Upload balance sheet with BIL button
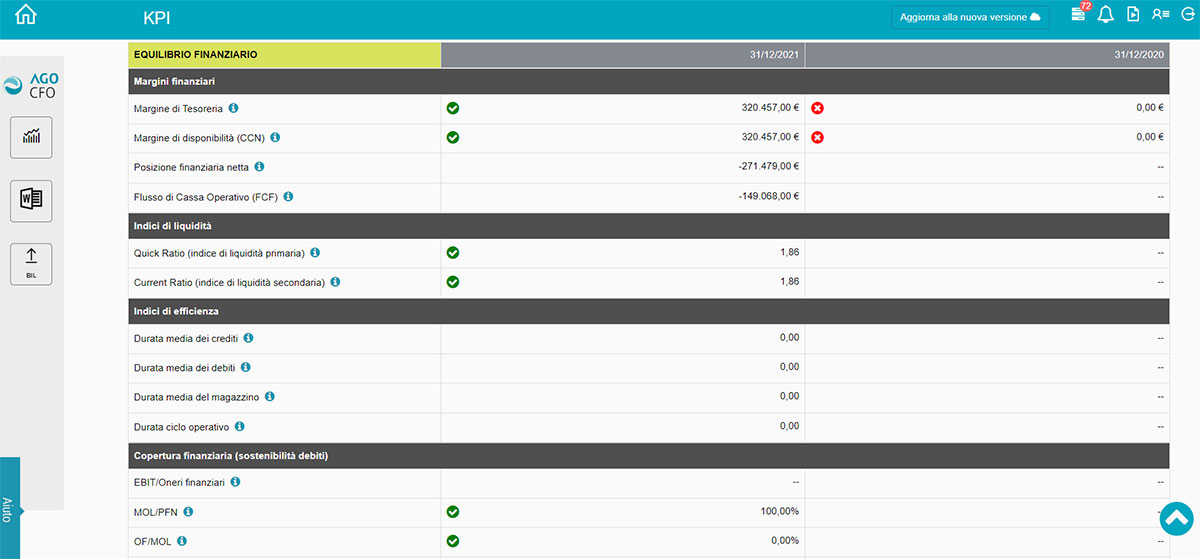The height and width of the screenshot is (559, 1200). pyautogui.click(x=31, y=263)
